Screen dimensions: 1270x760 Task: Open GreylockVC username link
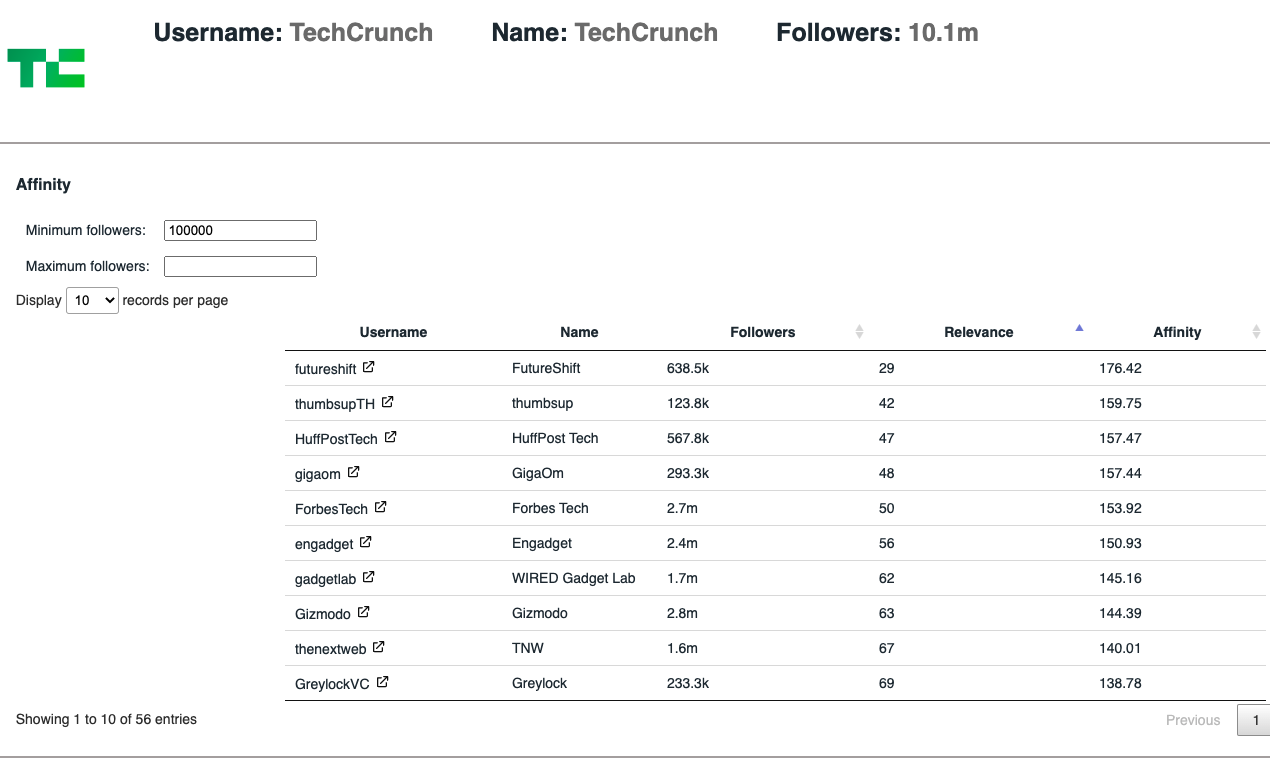coord(333,684)
